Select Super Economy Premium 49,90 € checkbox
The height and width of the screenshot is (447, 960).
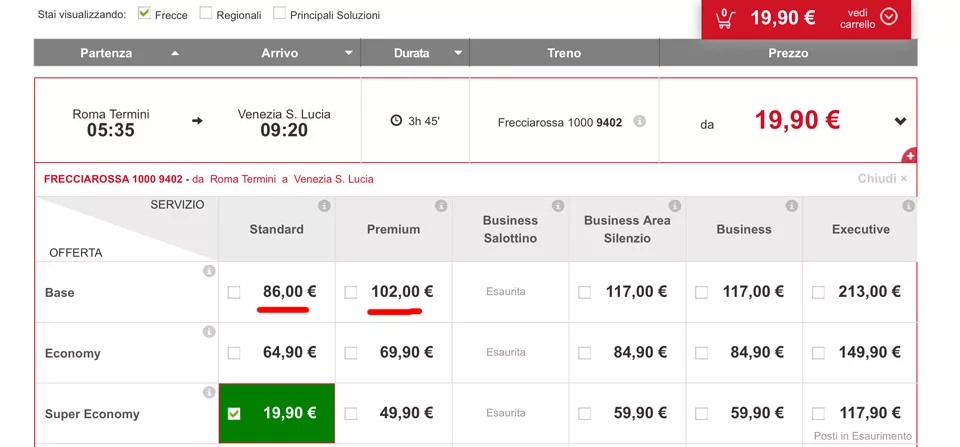[x=351, y=414]
